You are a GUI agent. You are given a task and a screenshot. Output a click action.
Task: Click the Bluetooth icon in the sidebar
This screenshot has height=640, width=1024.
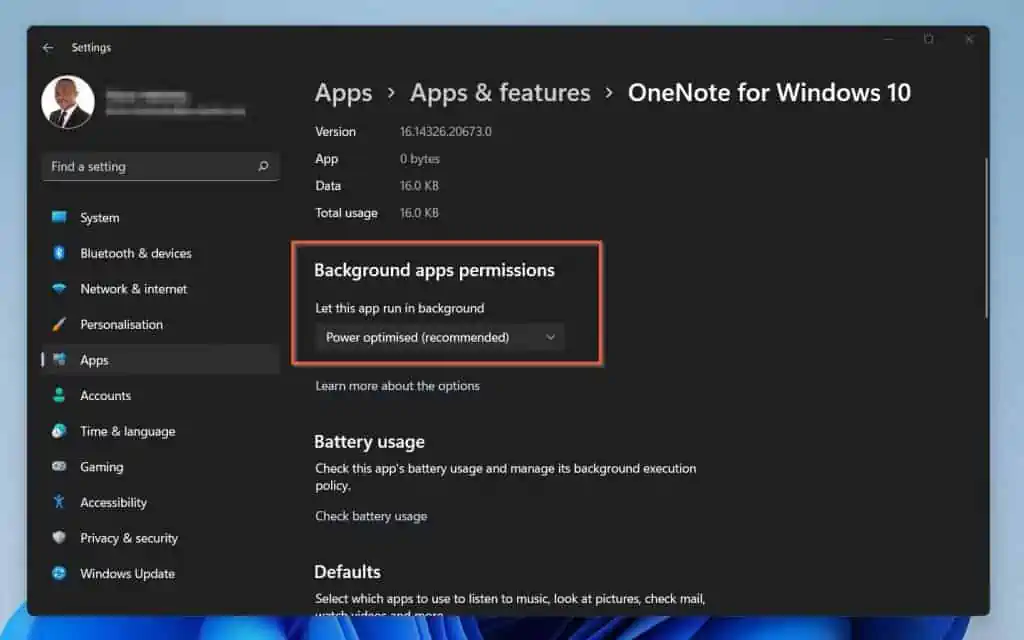pos(59,253)
